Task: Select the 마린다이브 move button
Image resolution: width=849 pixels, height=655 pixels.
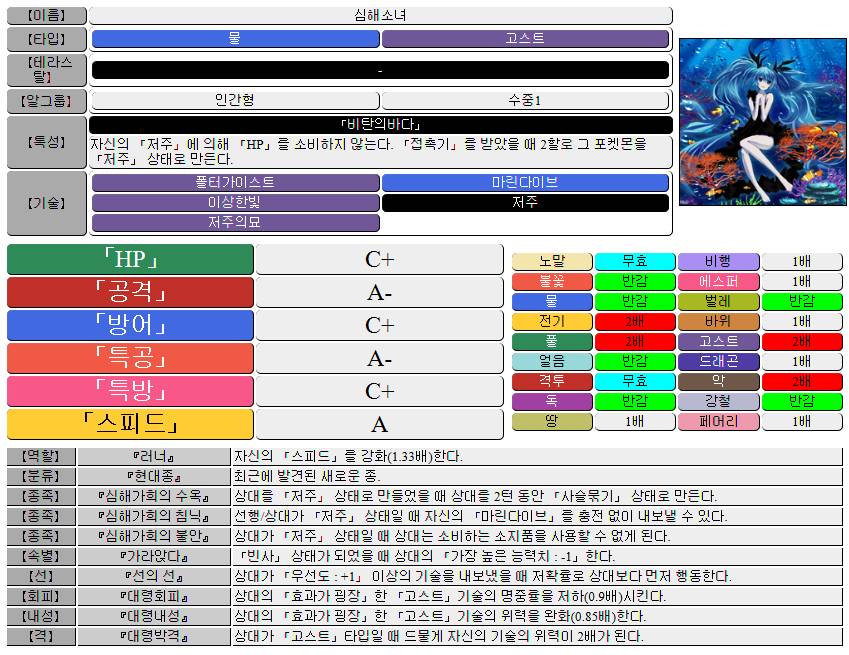Action: click(525, 183)
